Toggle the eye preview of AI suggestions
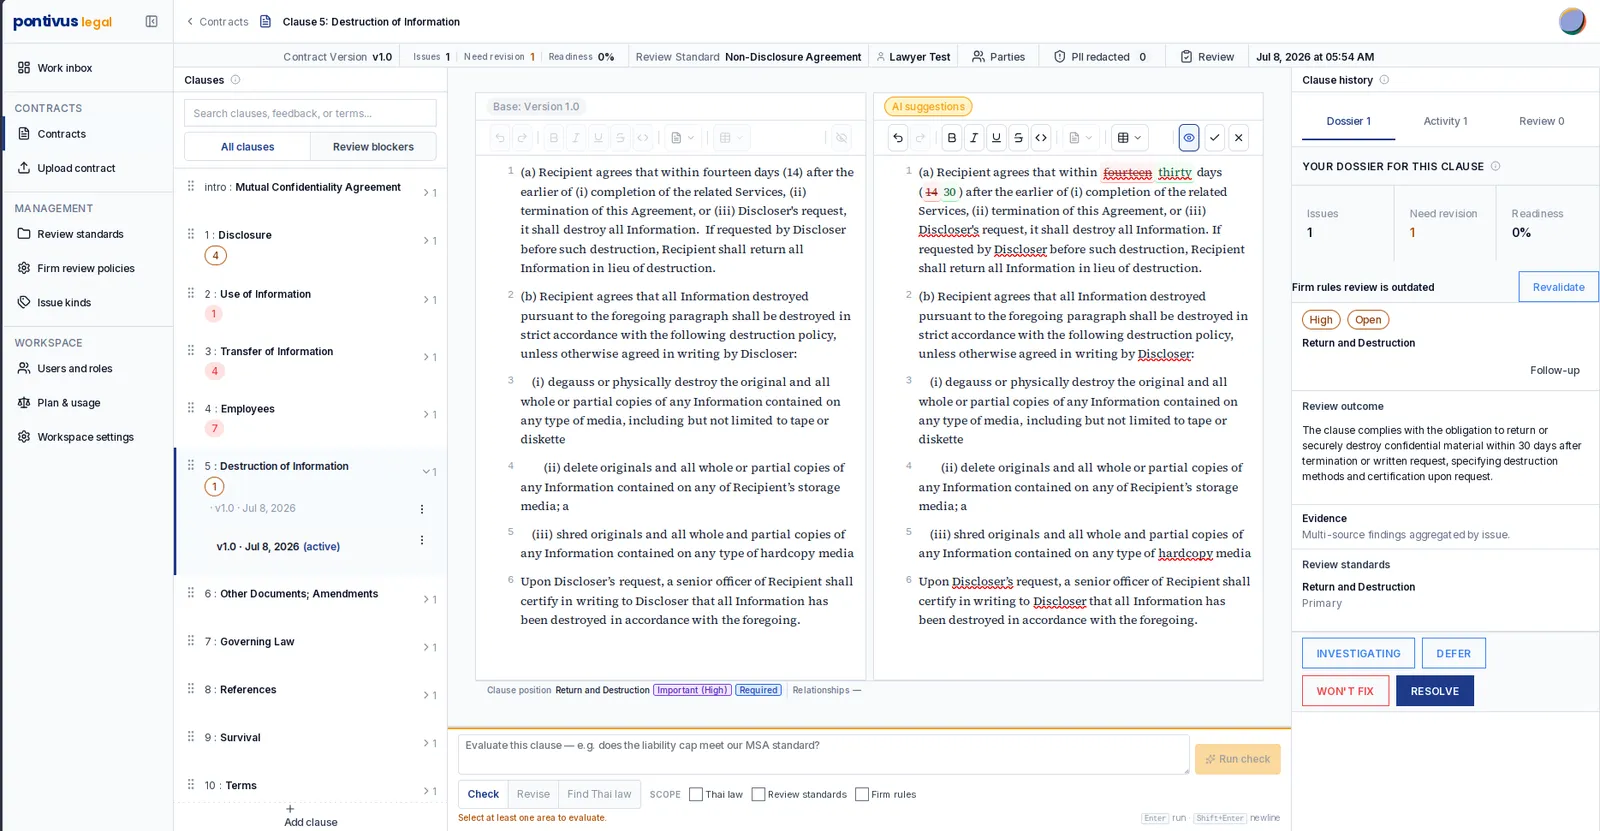The width and height of the screenshot is (1600, 831). pyautogui.click(x=1189, y=138)
